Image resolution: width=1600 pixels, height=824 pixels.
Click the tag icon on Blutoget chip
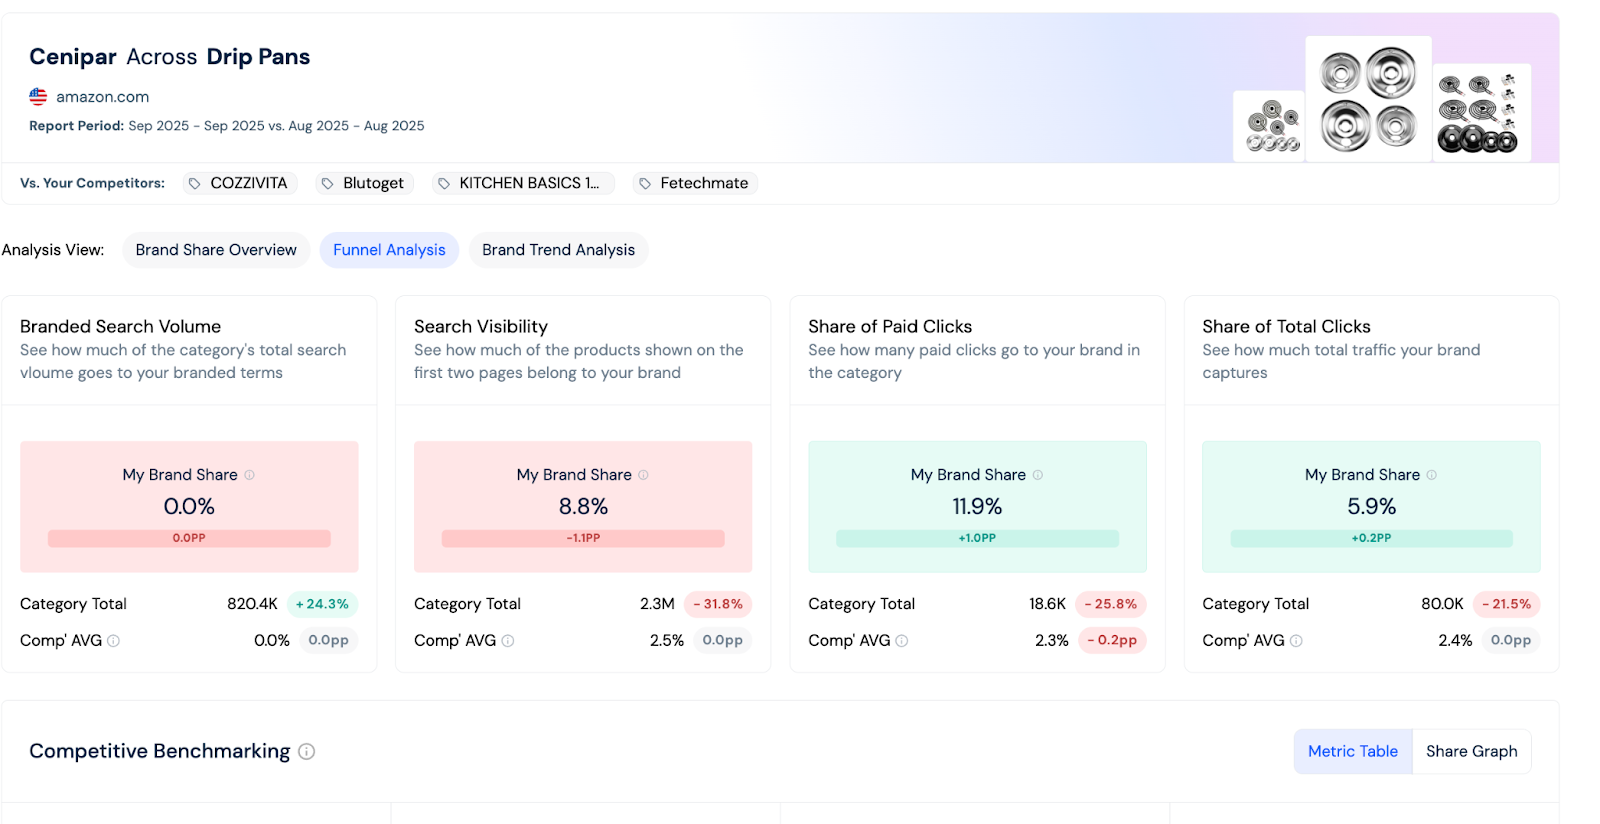pos(327,184)
